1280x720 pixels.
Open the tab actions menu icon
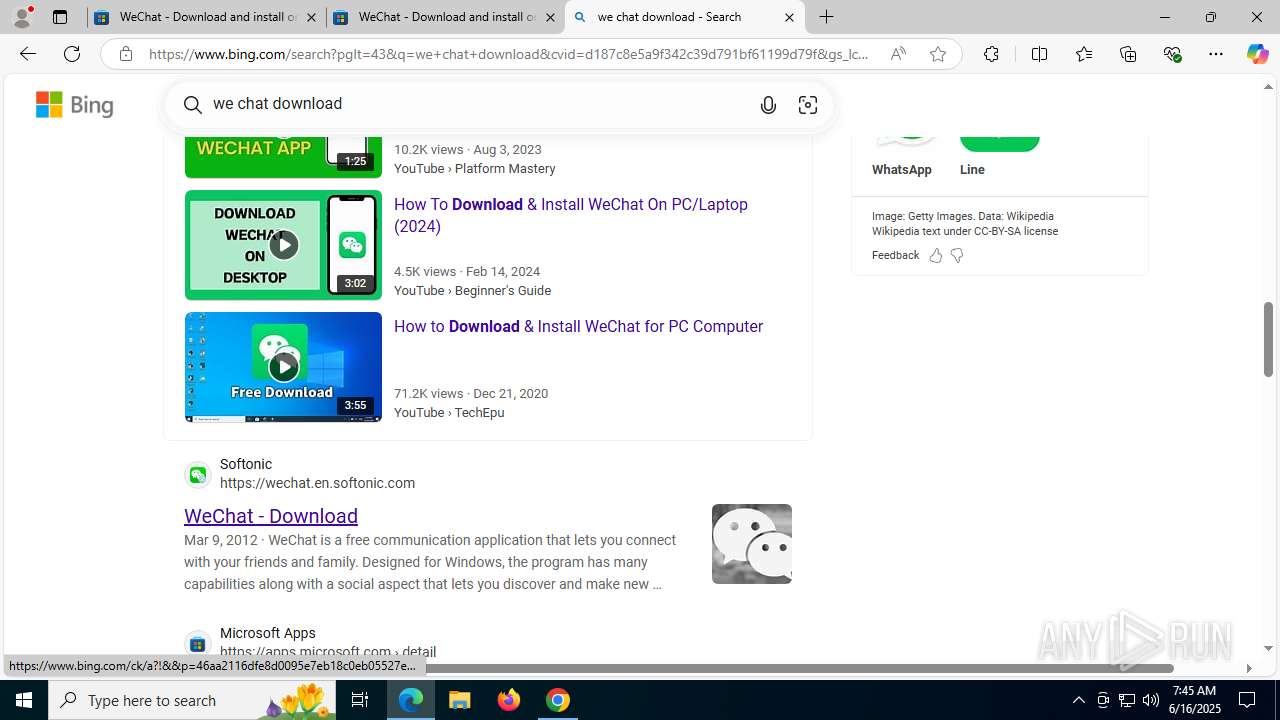pyautogui.click(x=60, y=17)
